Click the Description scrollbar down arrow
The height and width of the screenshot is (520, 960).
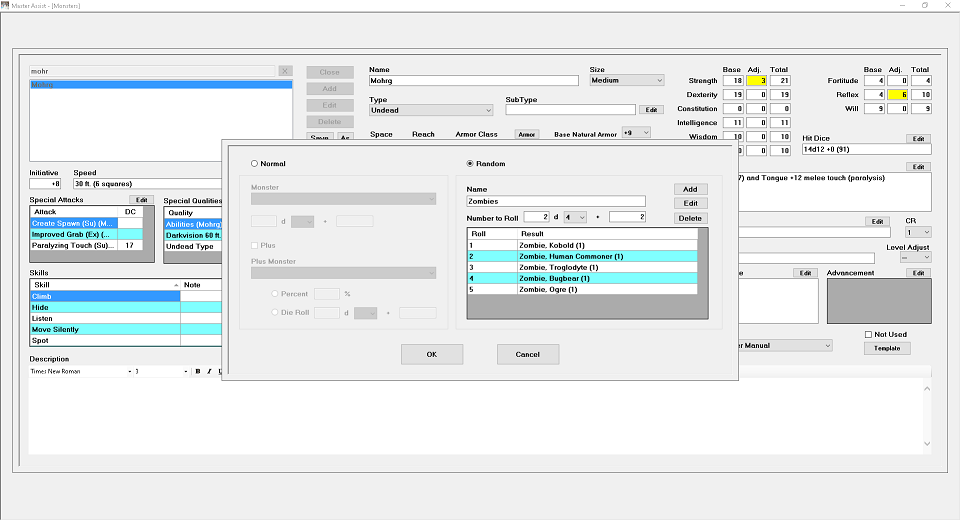click(927, 443)
